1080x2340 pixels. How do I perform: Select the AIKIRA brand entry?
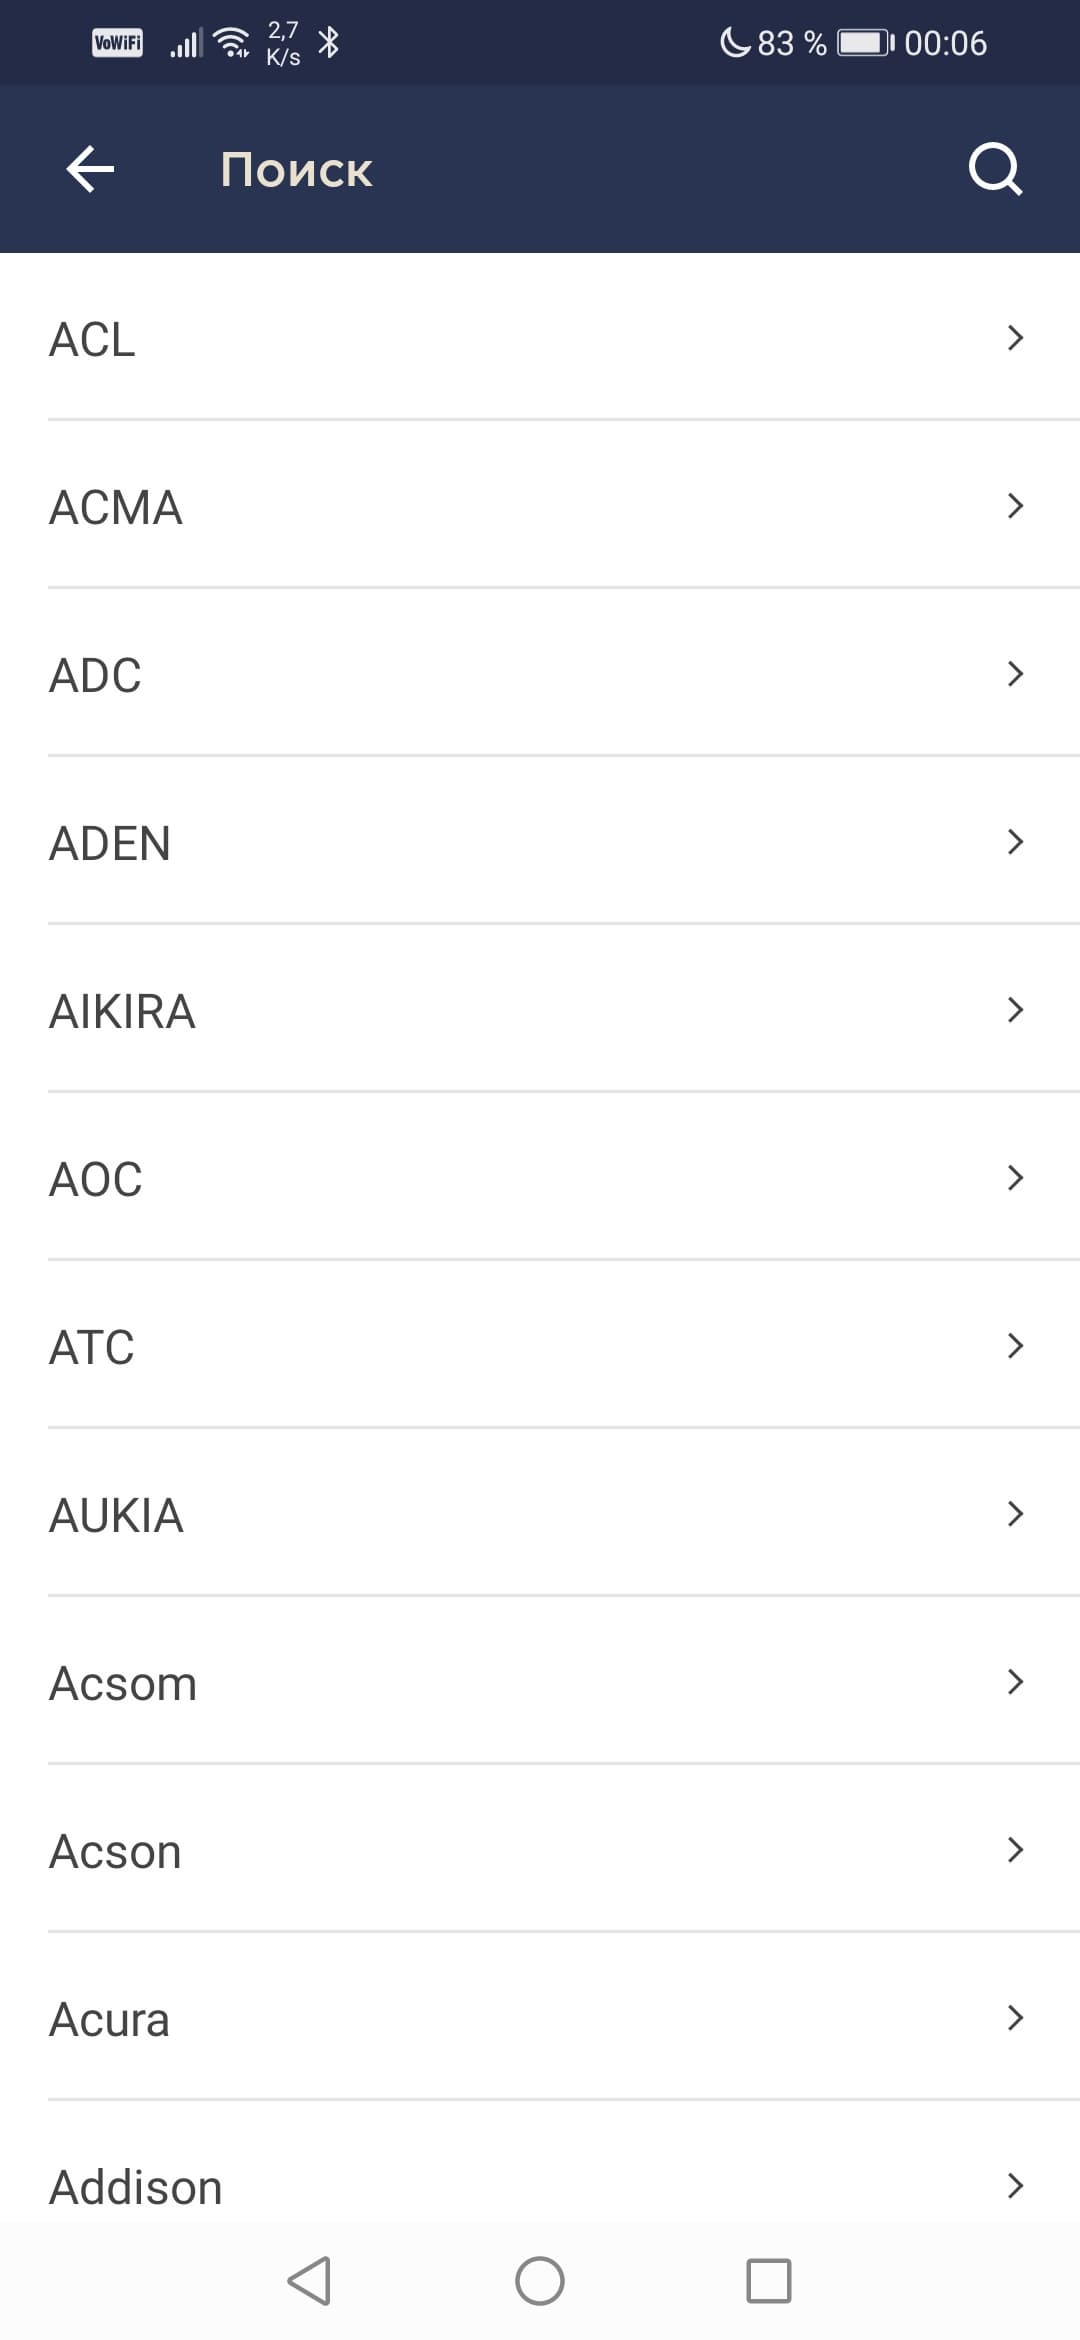(122, 1011)
